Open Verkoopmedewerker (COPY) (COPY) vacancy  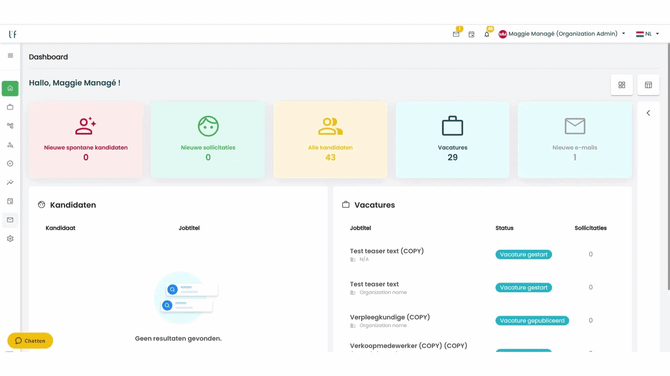(408, 346)
